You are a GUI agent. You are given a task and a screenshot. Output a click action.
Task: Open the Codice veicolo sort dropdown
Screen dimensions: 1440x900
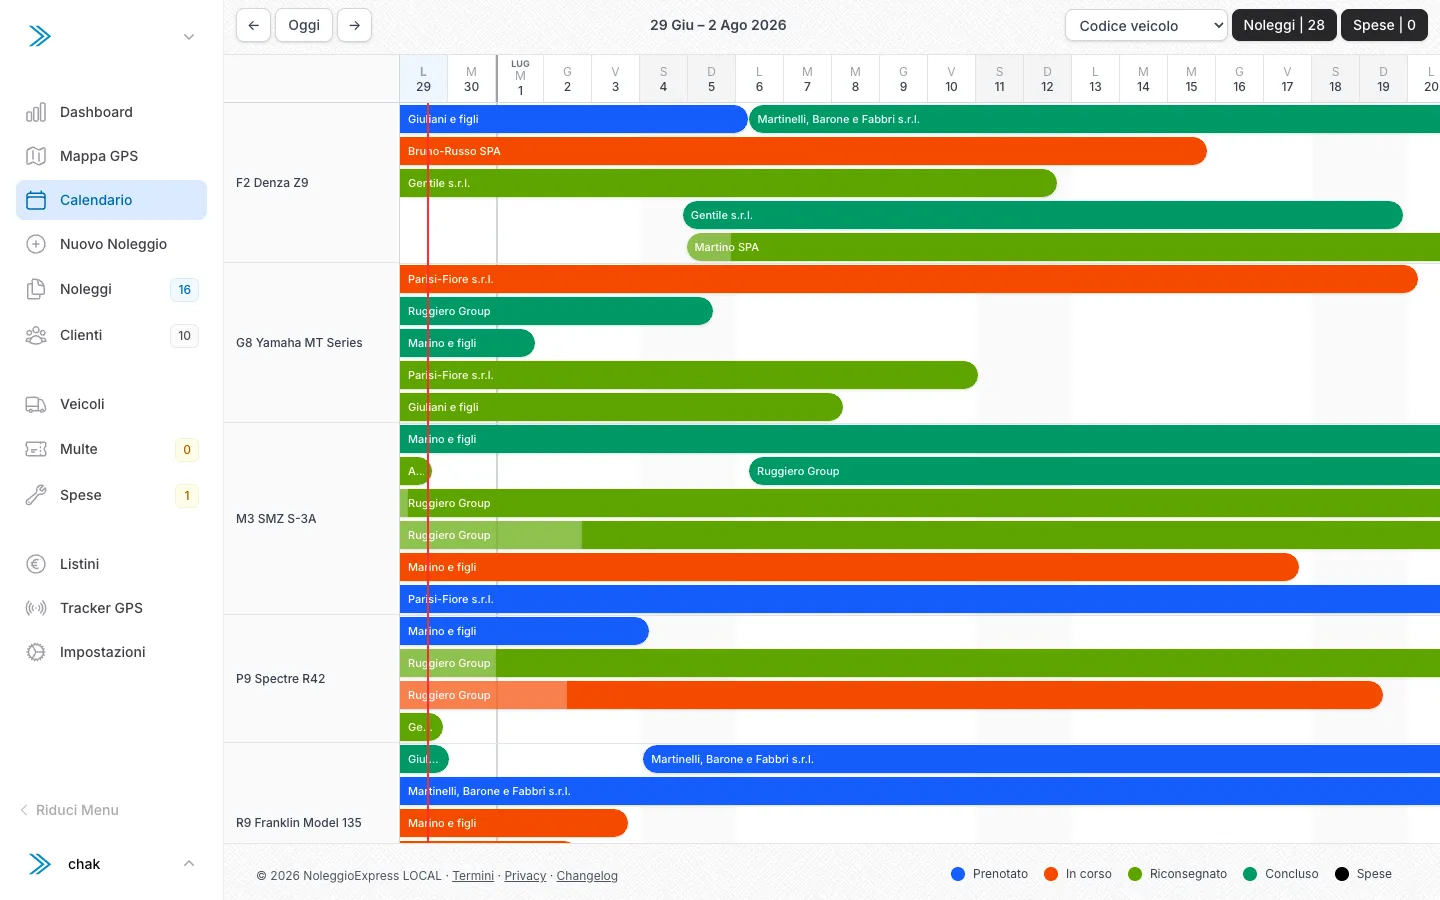[1146, 26]
